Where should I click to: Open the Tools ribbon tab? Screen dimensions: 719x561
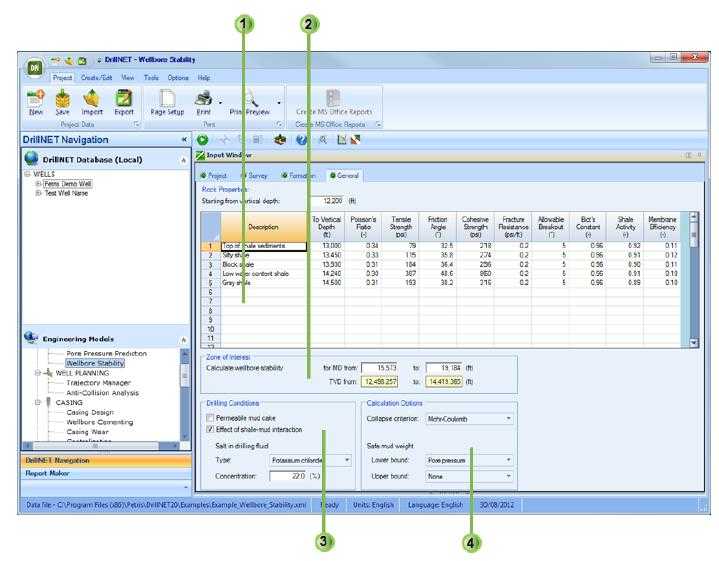(151, 78)
